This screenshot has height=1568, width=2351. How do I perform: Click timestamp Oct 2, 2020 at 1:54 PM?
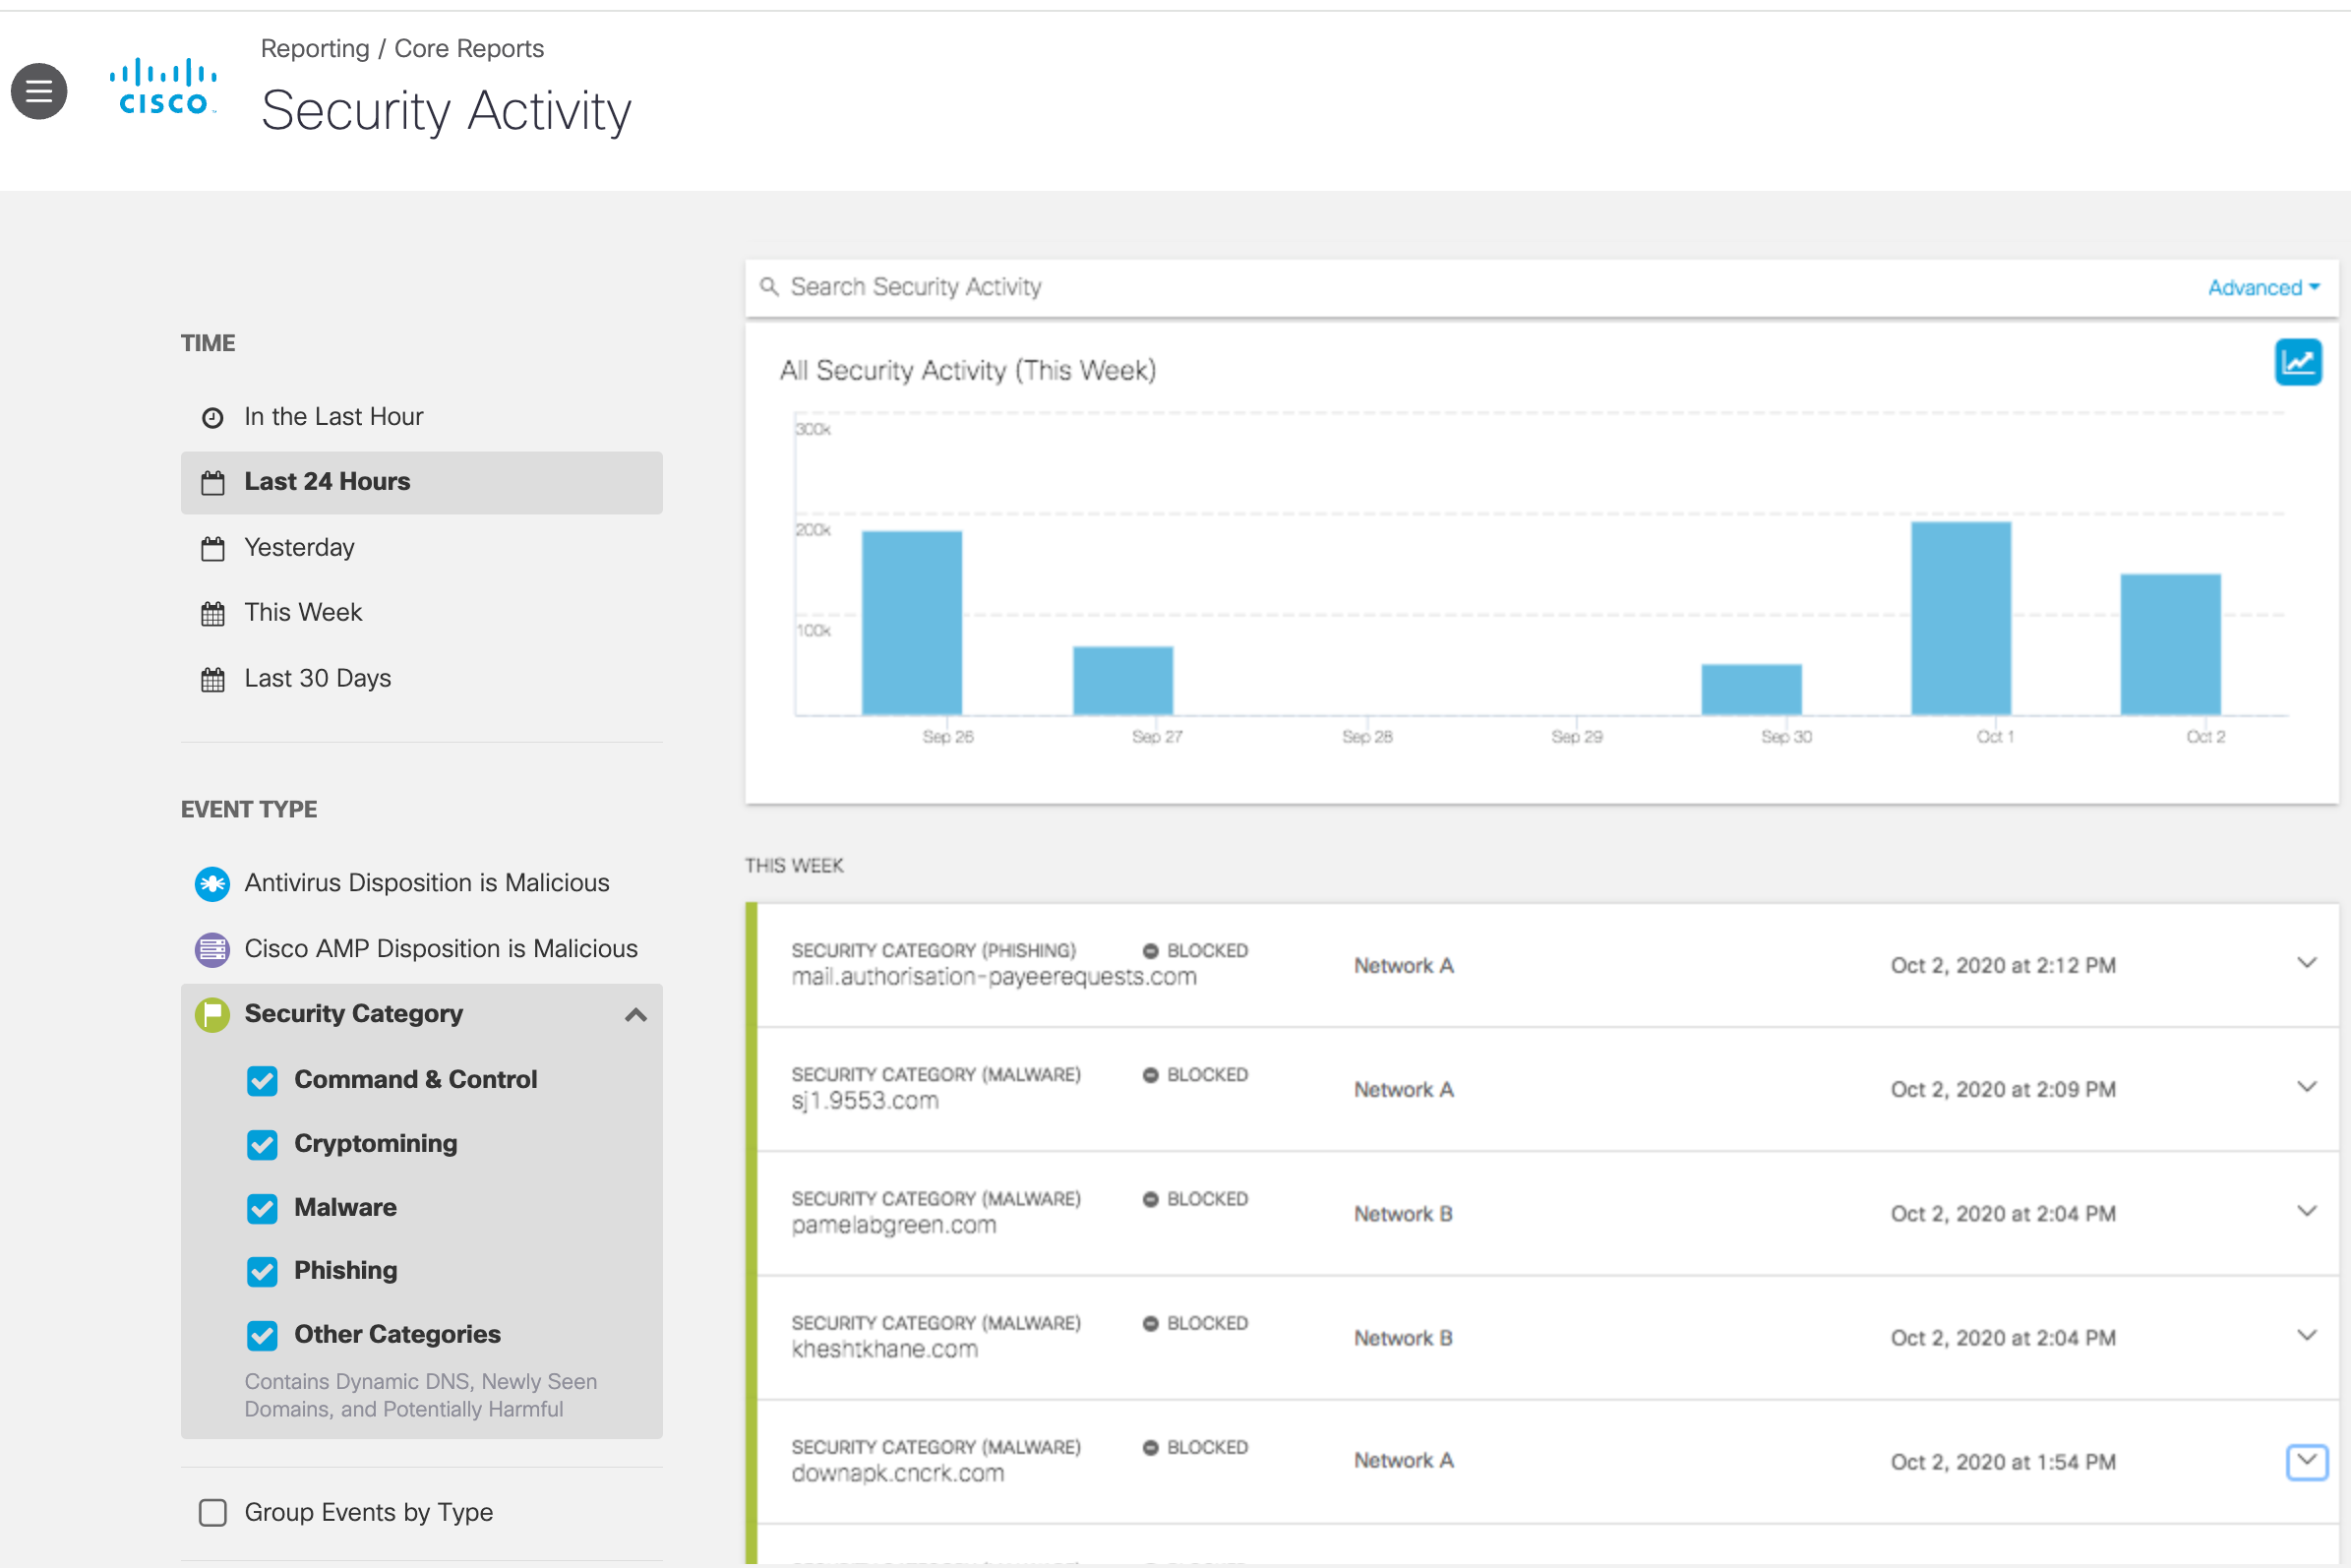2003,1463
